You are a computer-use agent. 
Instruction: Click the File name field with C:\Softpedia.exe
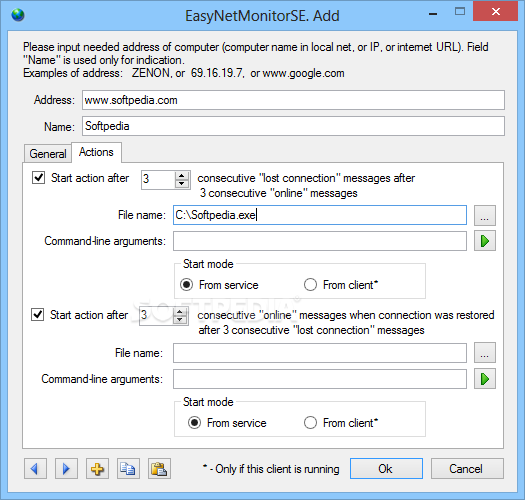320,215
